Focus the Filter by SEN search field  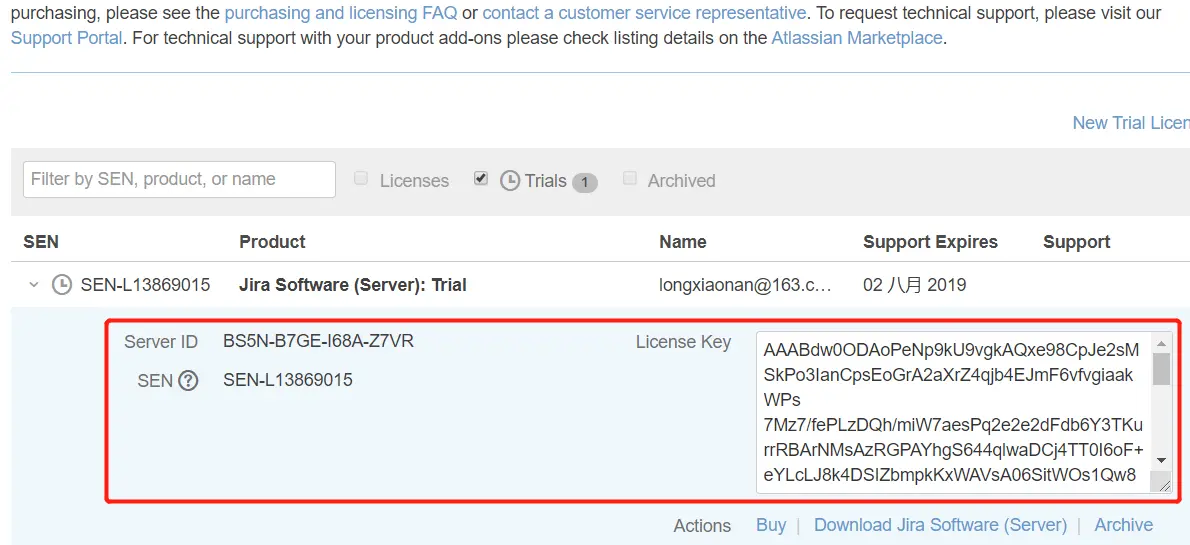click(179, 179)
